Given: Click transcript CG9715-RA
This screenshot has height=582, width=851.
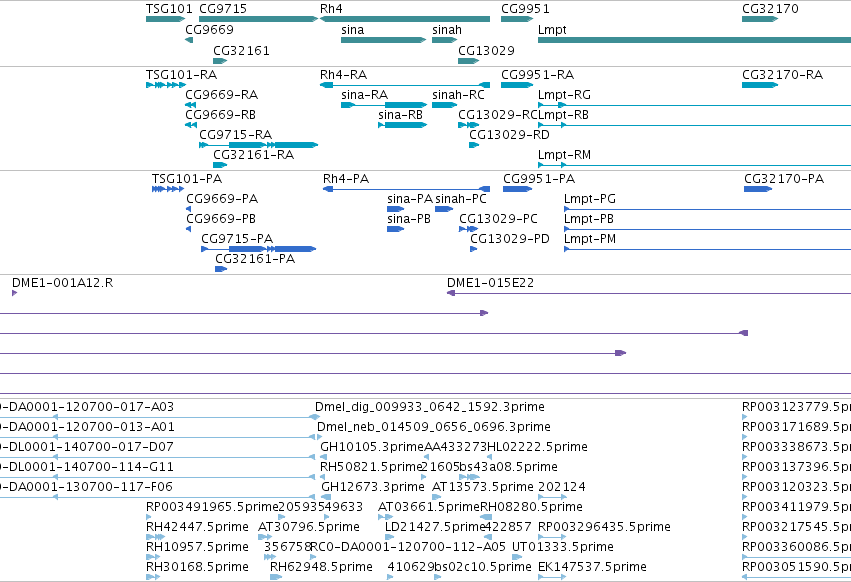Looking at the screenshot, I should click(x=236, y=135).
